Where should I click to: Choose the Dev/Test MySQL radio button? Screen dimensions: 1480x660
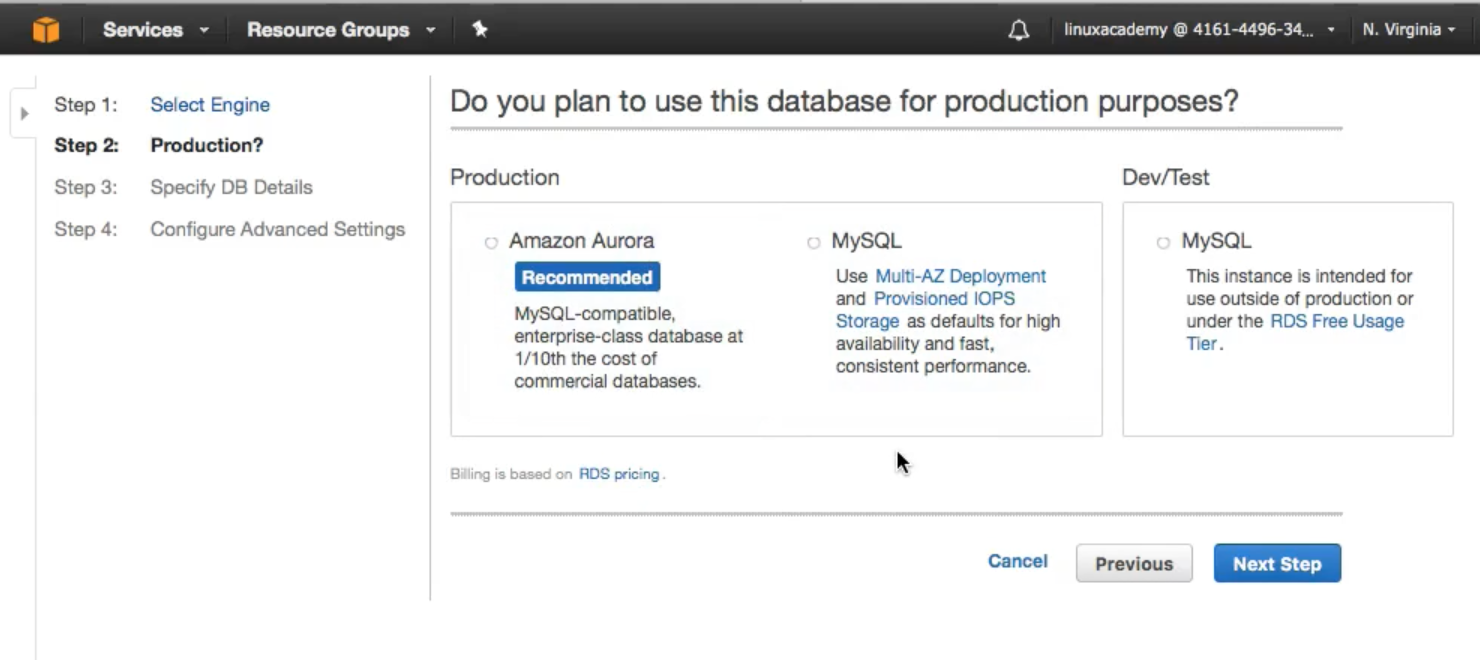coord(1163,243)
